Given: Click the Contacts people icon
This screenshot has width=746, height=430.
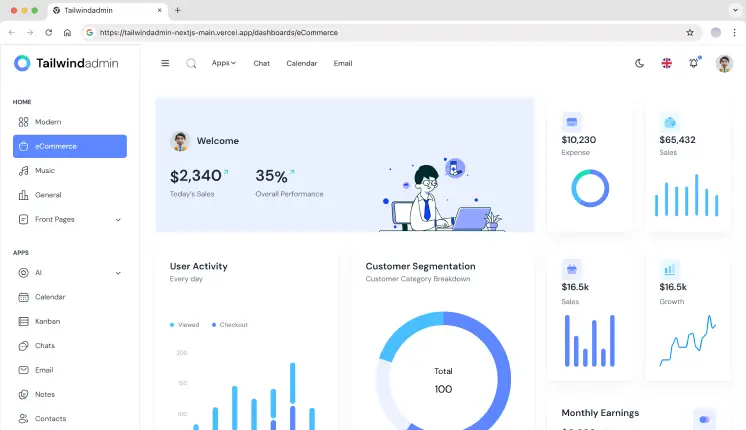Looking at the screenshot, I should (x=23, y=419).
